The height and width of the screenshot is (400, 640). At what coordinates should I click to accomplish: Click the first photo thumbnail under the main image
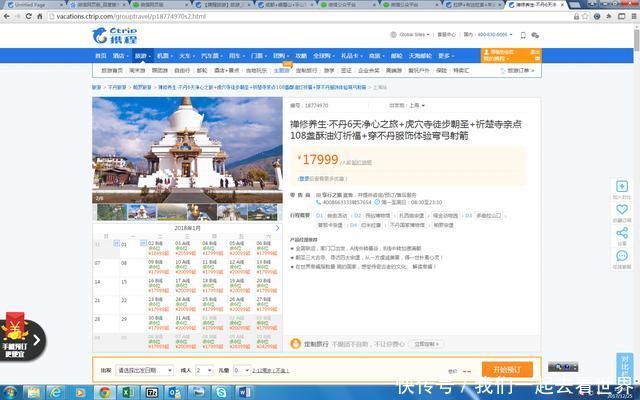[x=112, y=212]
